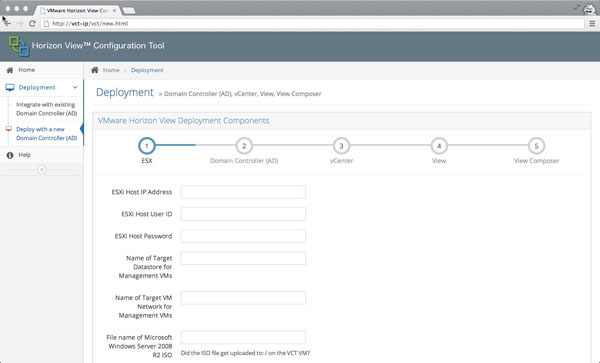The width and height of the screenshot is (600, 363).
Task: Select Deploy with a new Domain Controller (AD)
Action: point(46,133)
